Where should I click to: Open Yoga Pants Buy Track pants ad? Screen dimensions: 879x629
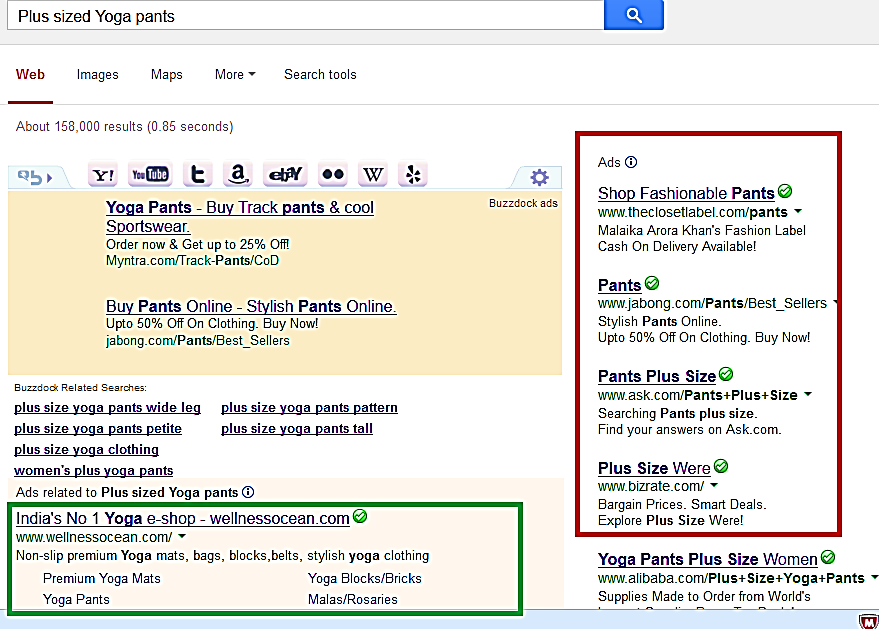[x=240, y=217]
